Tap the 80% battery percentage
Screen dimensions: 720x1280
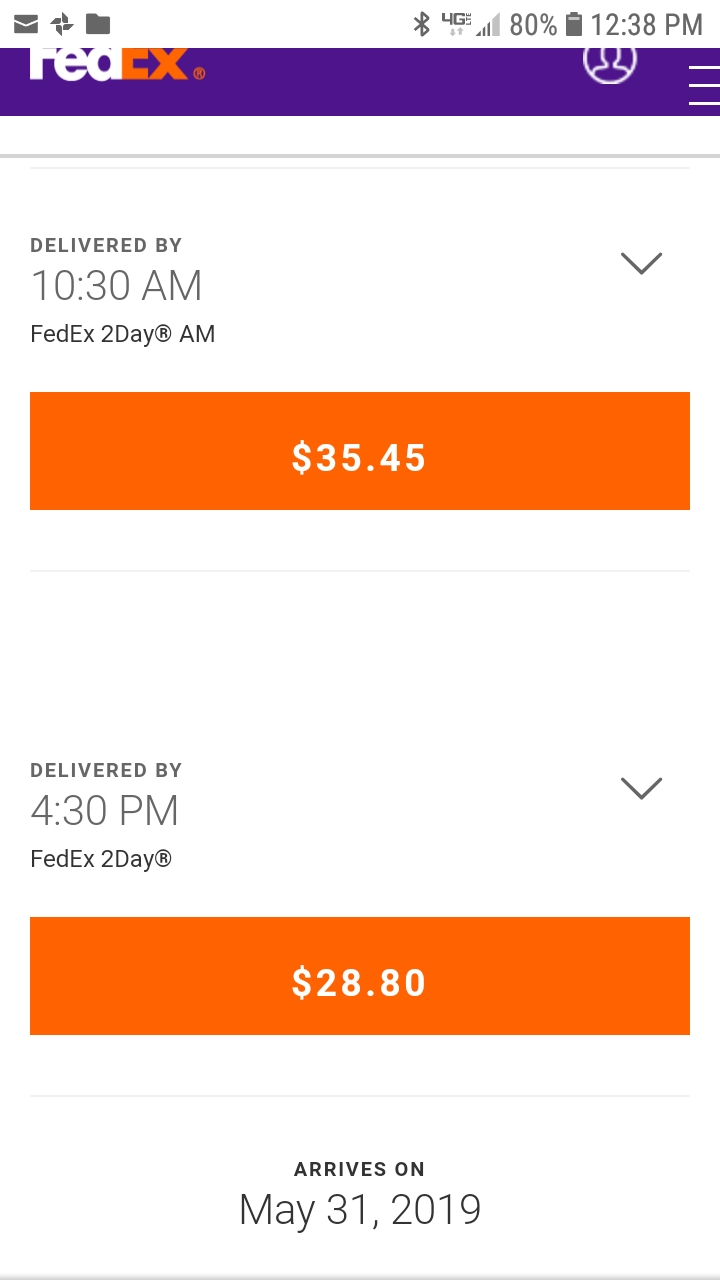533,24
